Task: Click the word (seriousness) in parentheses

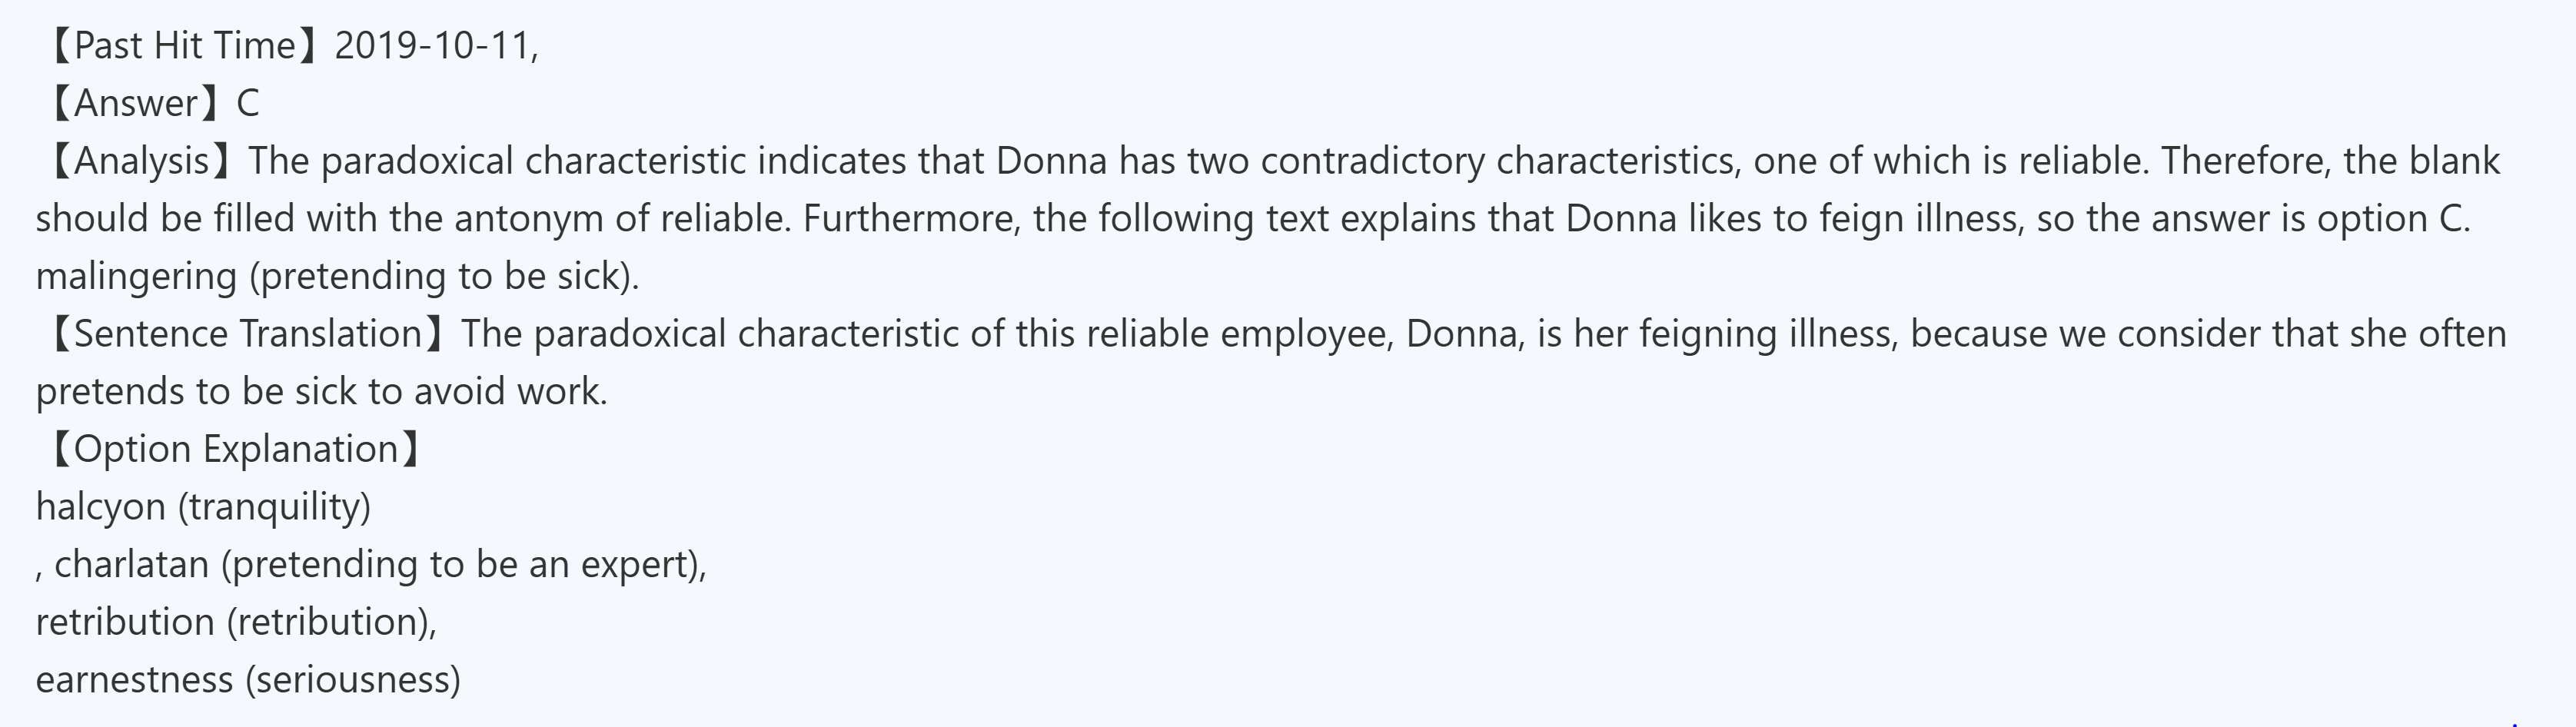Action: (353, 681)
